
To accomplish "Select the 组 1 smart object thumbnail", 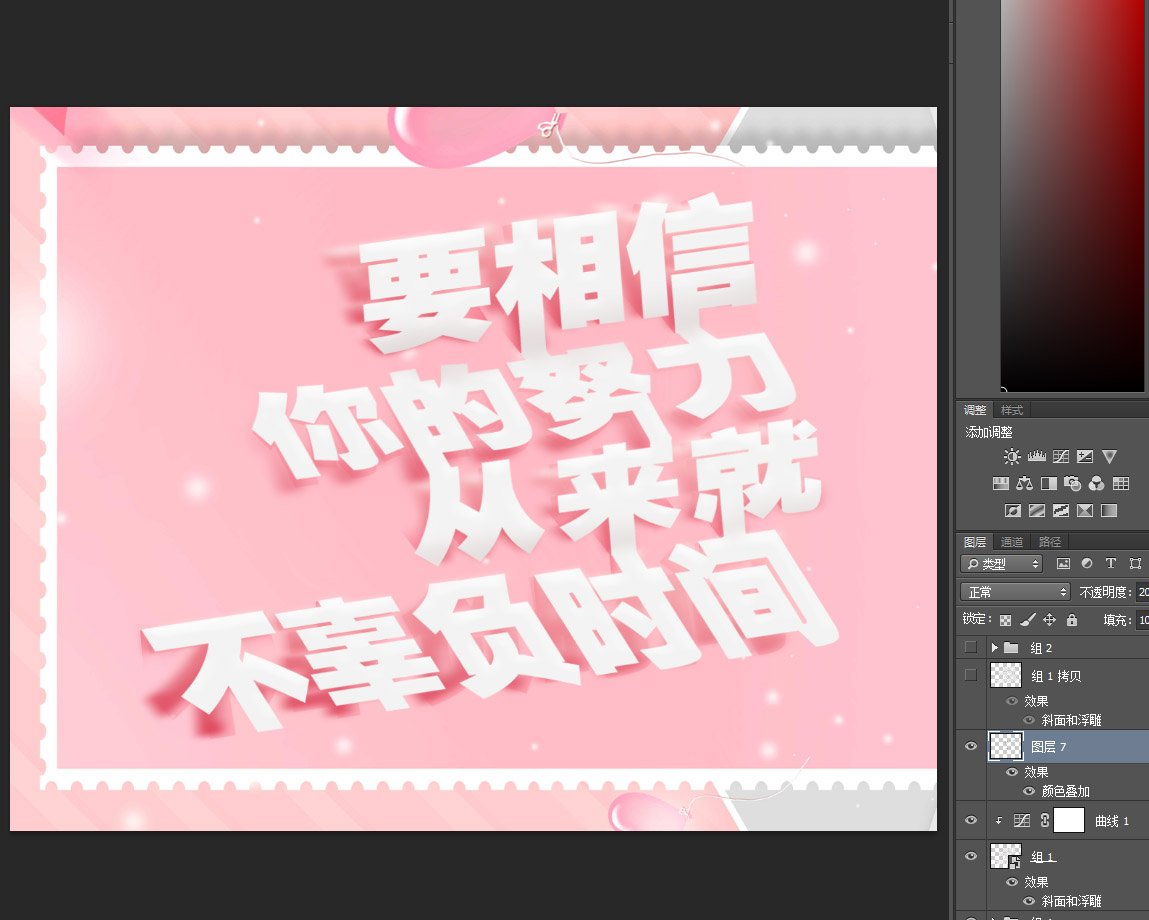I will [1006, 856].
